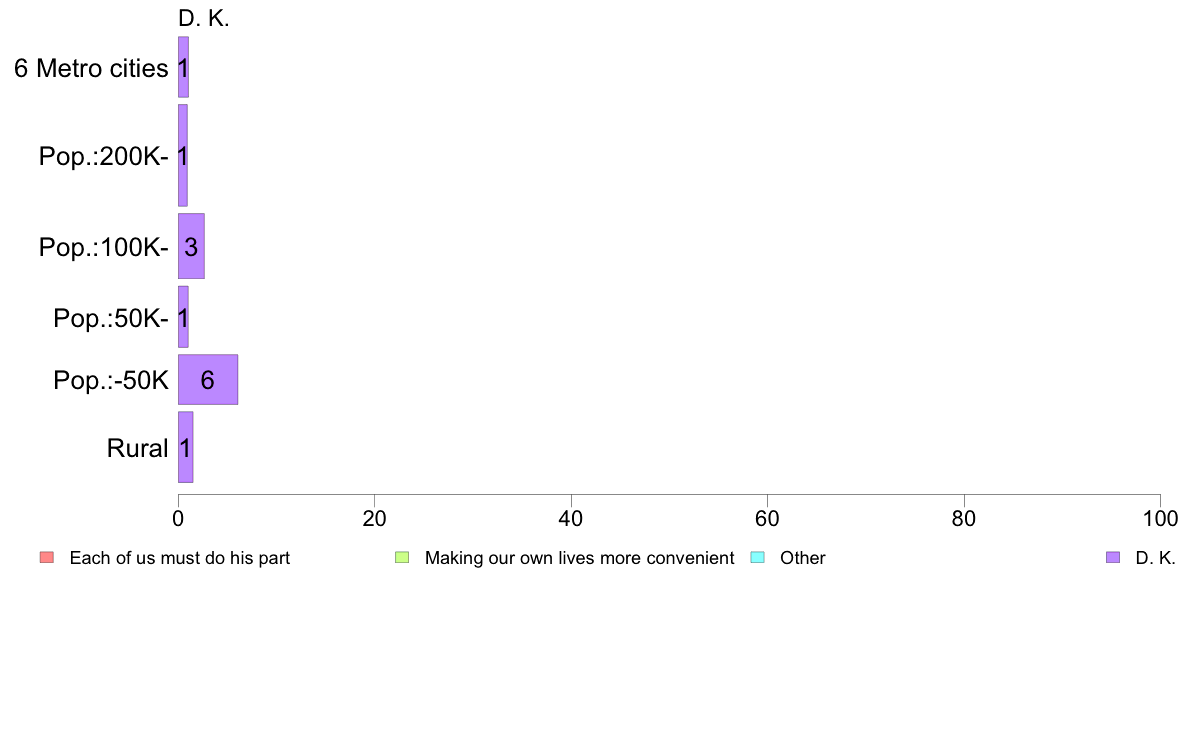This screenshot has height=736, width=1188.
Task: Click the 100 tick on x-axis
Action: tap(1160, 518)
